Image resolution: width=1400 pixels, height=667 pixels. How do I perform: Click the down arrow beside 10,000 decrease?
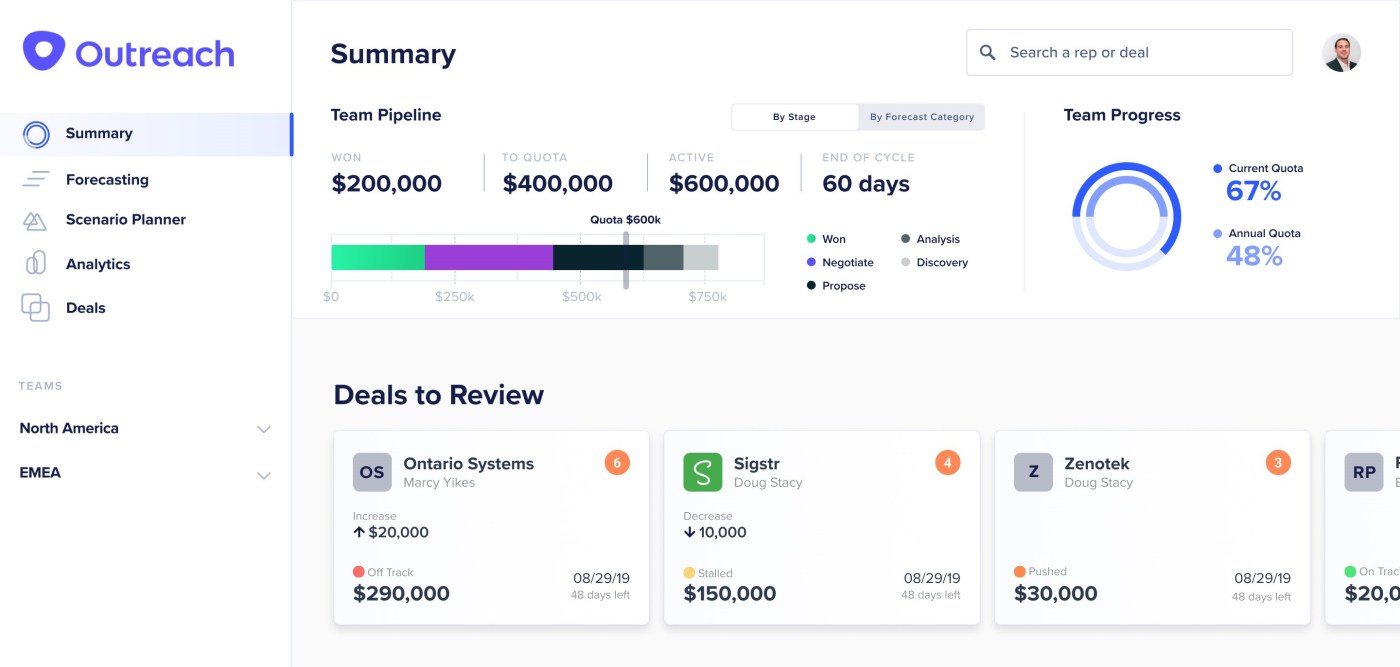click(x=689, y=533)
